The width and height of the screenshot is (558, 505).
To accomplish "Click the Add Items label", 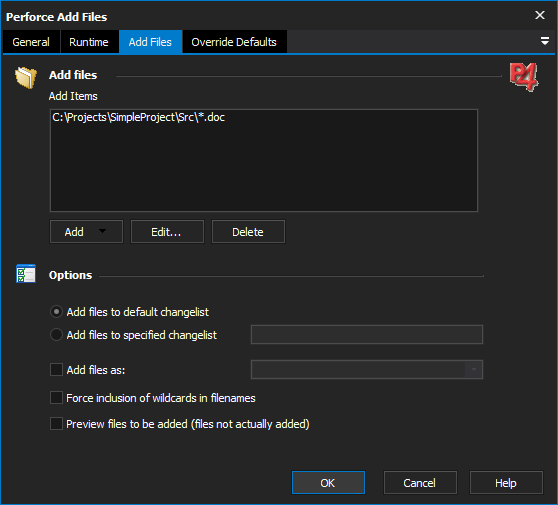I will tap(73, 96).
